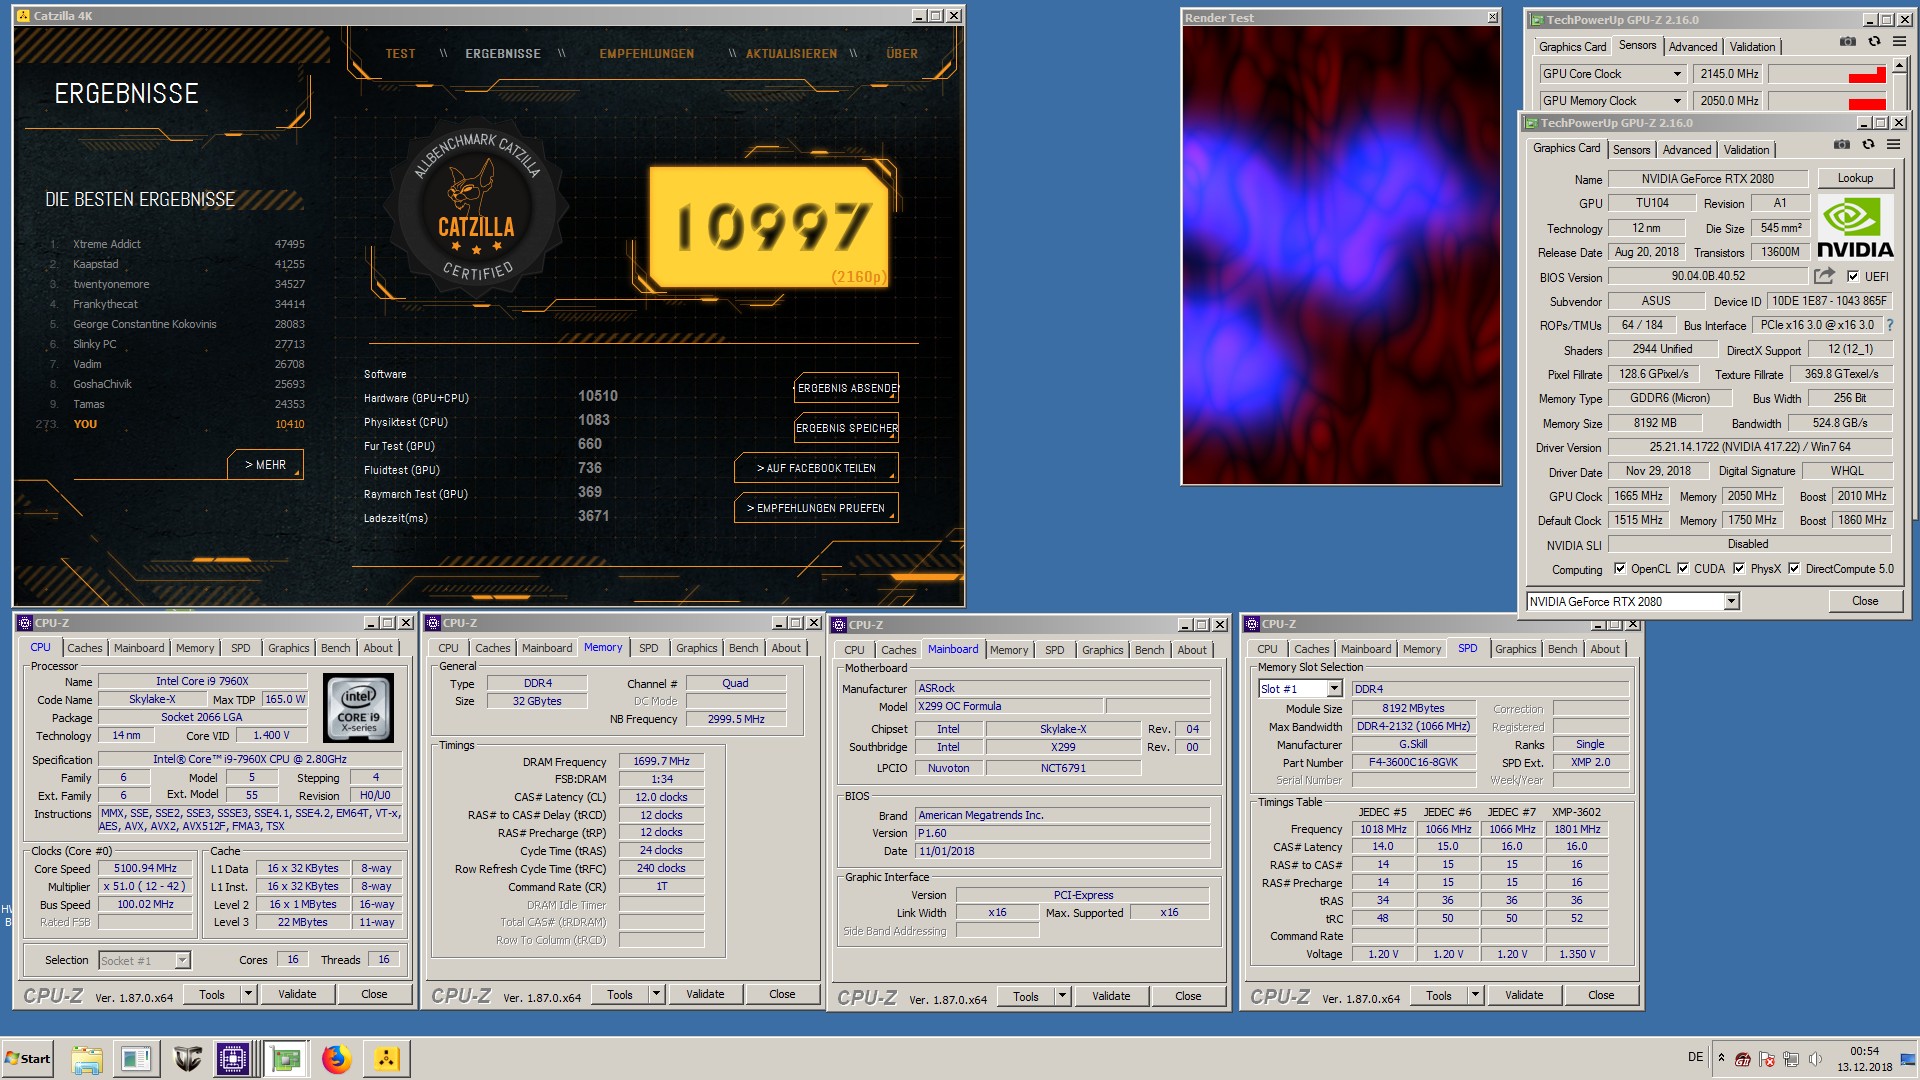The height and width of the screenshot is (1080, 1920).
Task: Refresh data in front GPU-Z window
Action: coord(1867,145)
